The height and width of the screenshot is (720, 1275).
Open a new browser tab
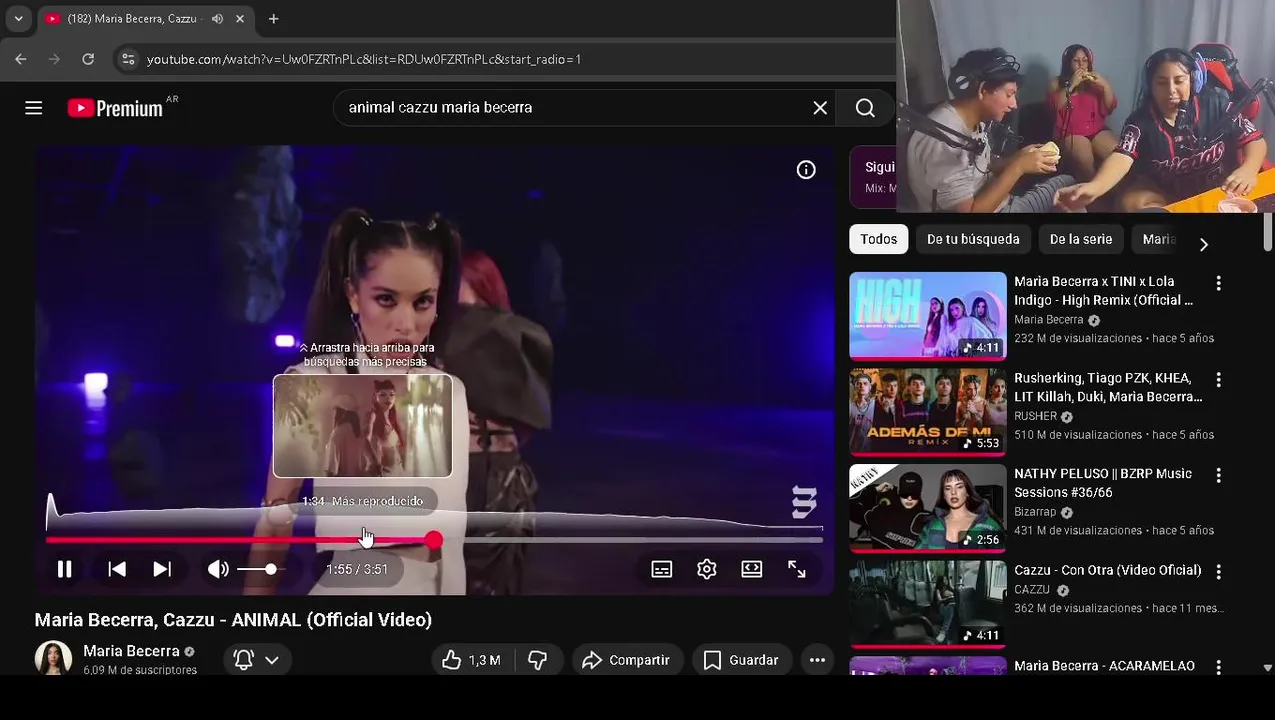coord(273,19)
